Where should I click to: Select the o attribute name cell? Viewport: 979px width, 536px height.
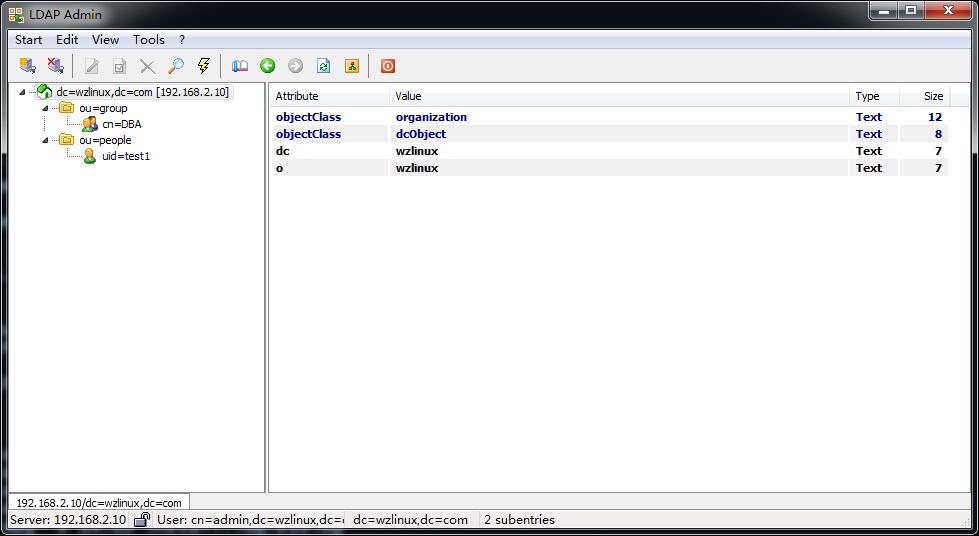pos(279,167)
